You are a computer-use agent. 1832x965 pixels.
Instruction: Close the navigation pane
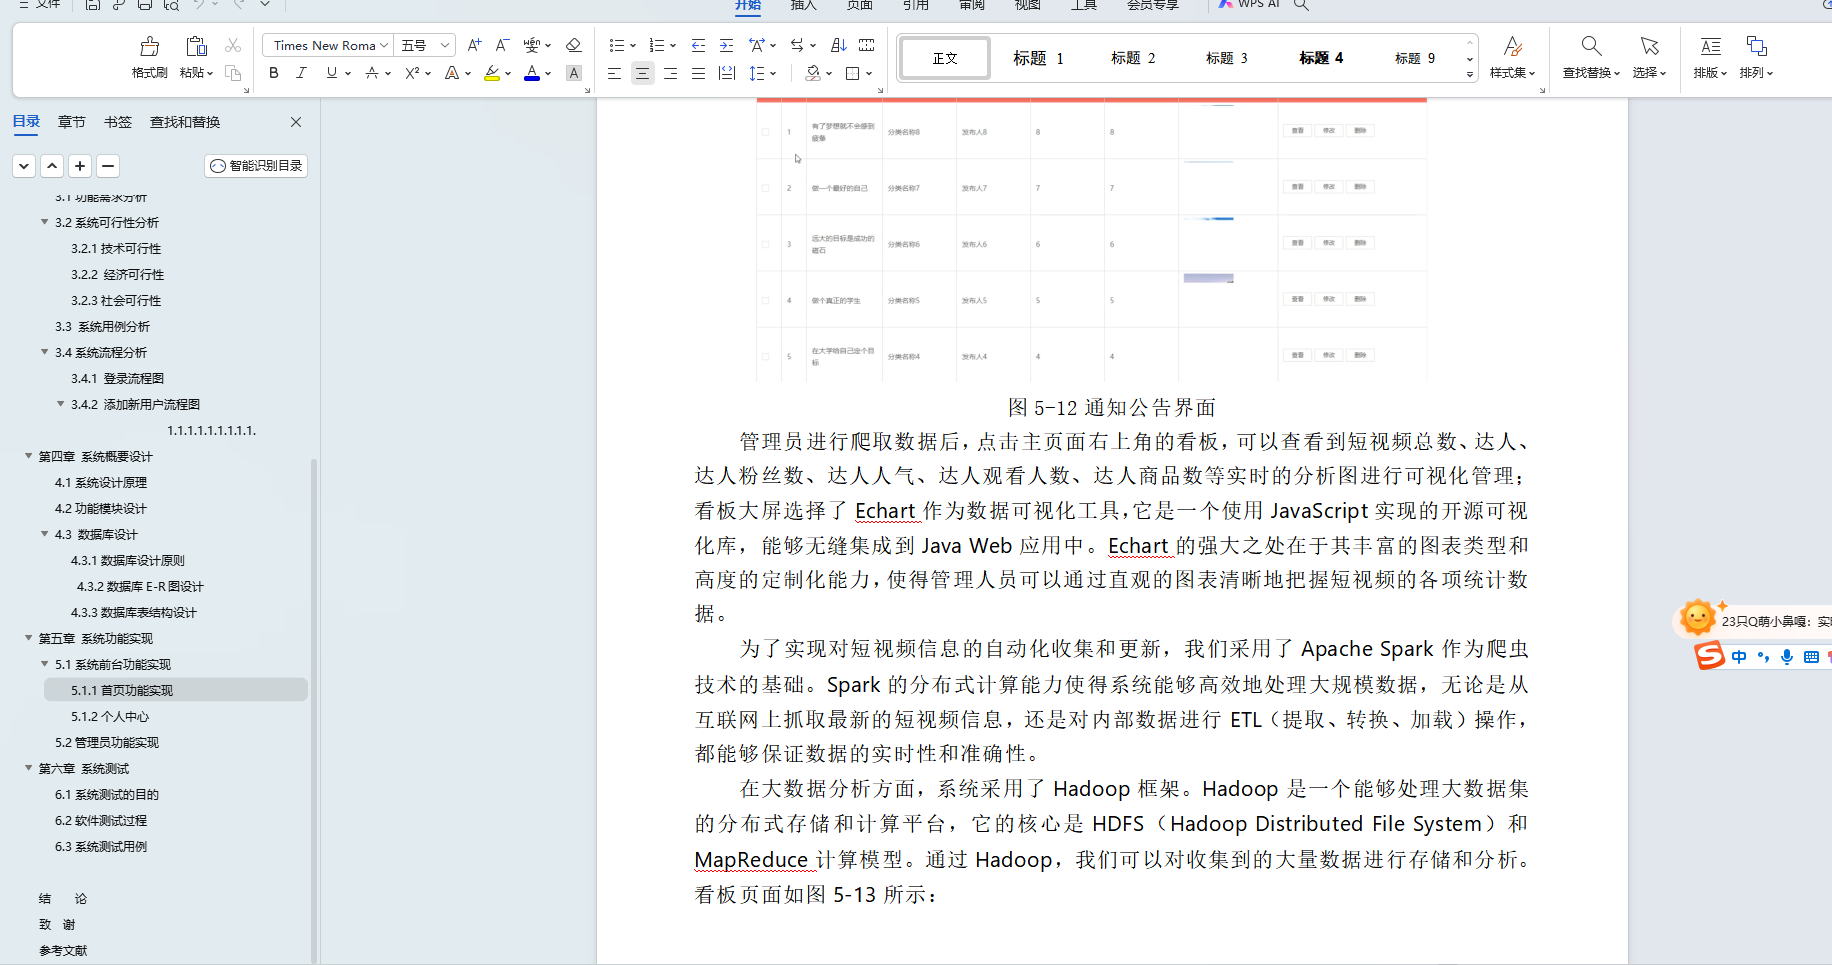tap(296, 122)
